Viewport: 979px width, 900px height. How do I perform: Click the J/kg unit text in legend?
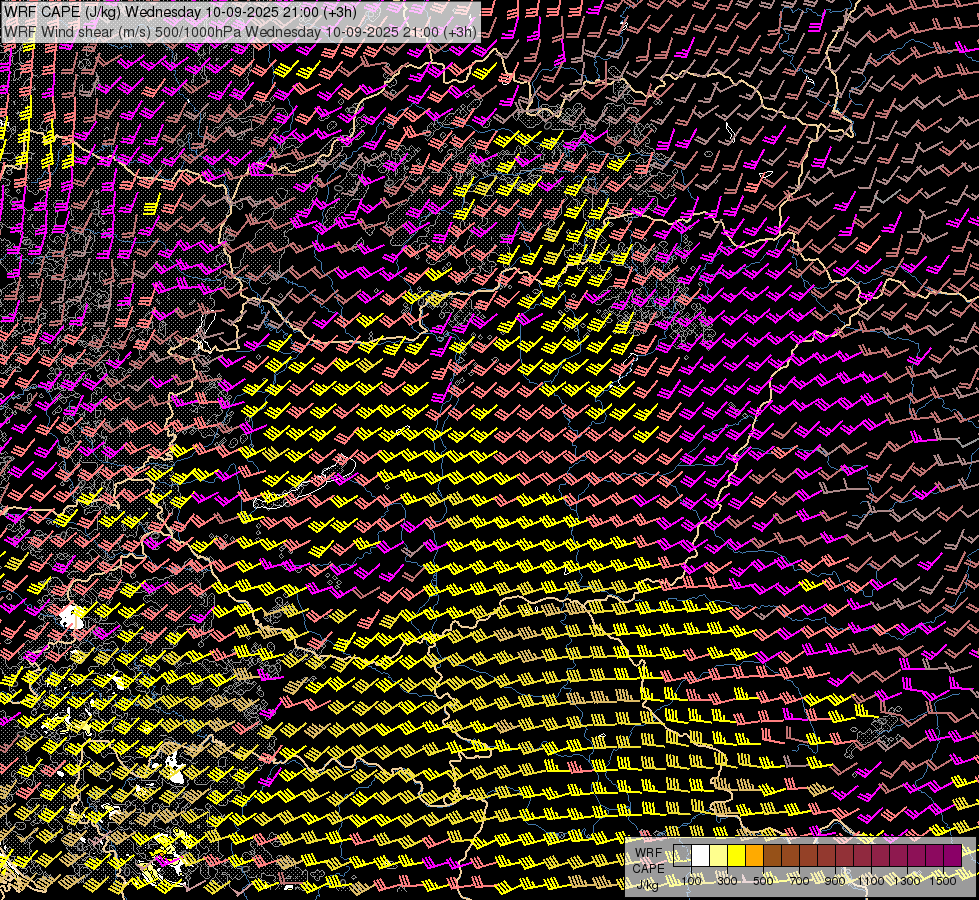point(648,884)
